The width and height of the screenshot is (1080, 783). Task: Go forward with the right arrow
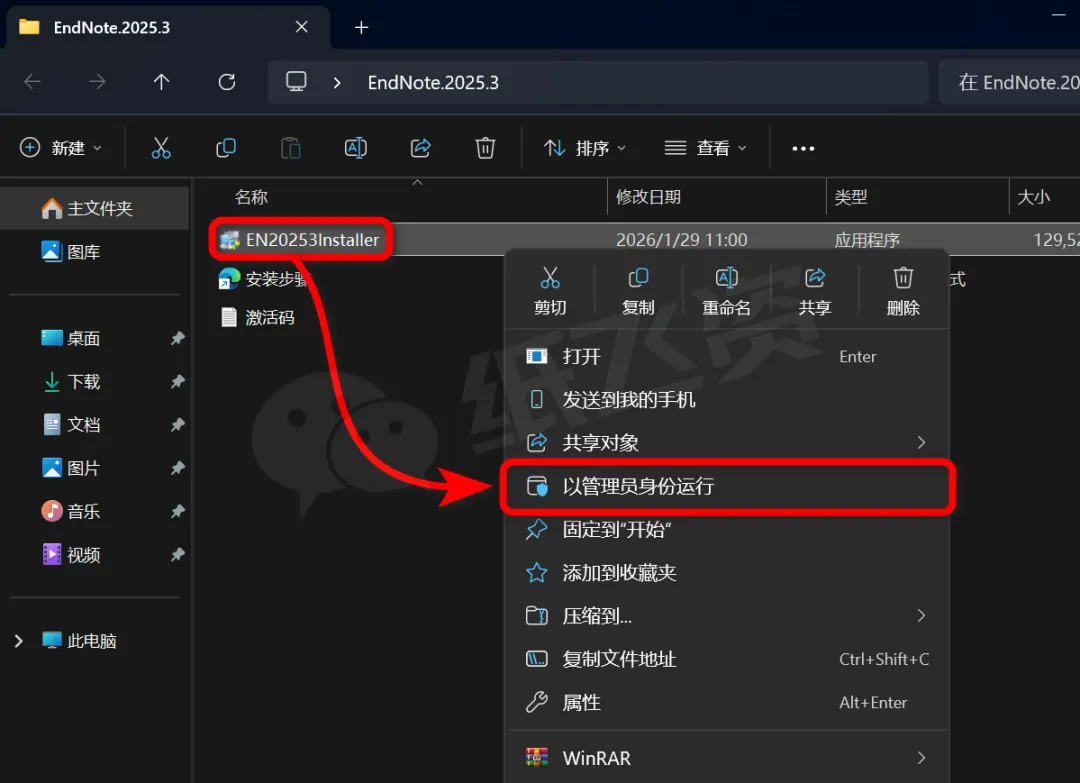tap(97, 82)
